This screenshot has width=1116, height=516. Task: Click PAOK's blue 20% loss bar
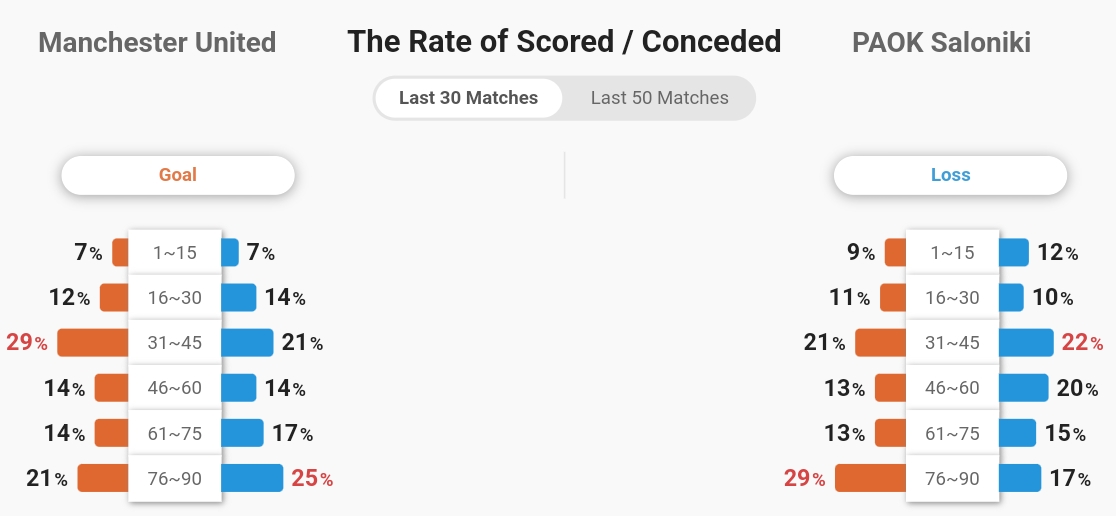(1023, 388)
